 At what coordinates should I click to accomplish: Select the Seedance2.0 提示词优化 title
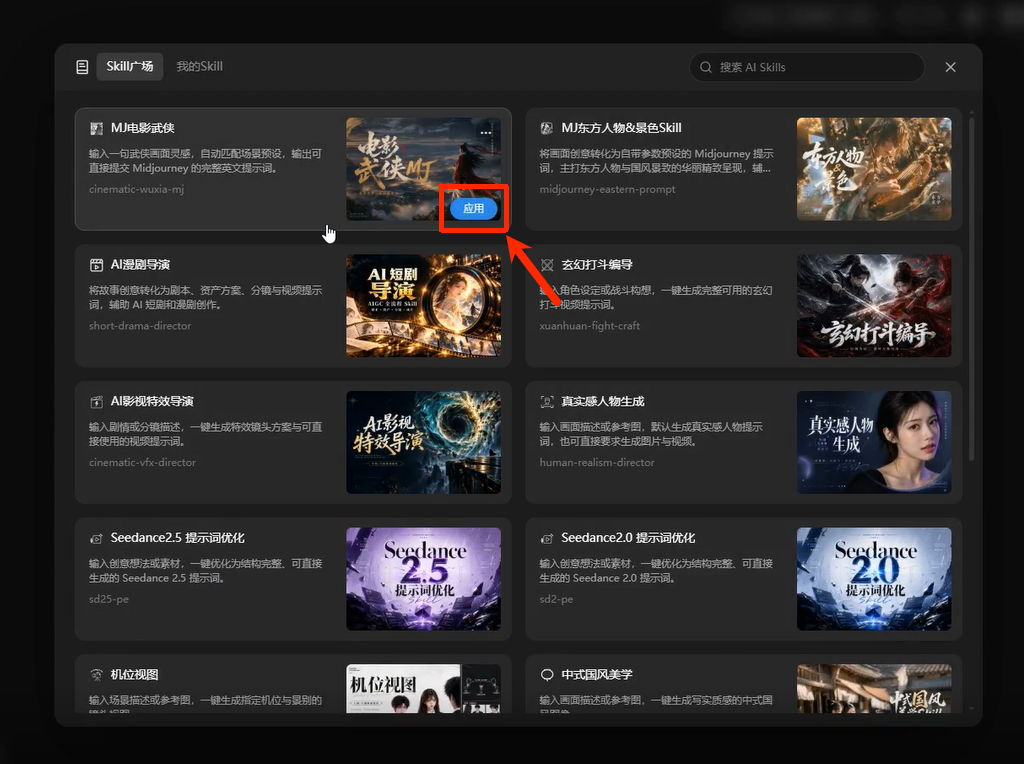(628, 537)
